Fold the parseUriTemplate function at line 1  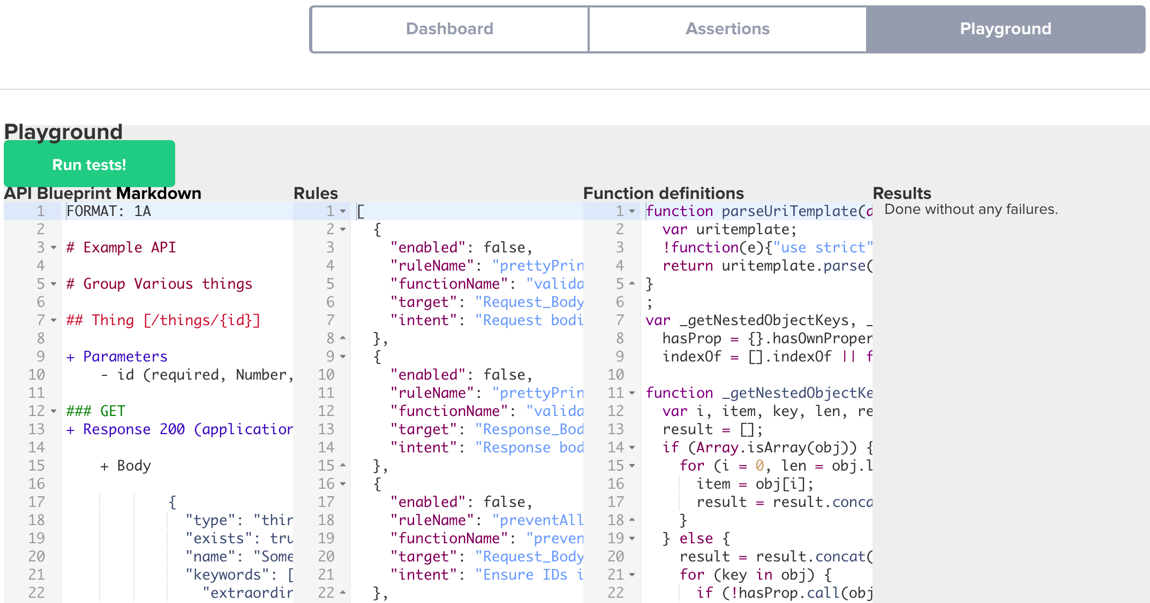633,211
